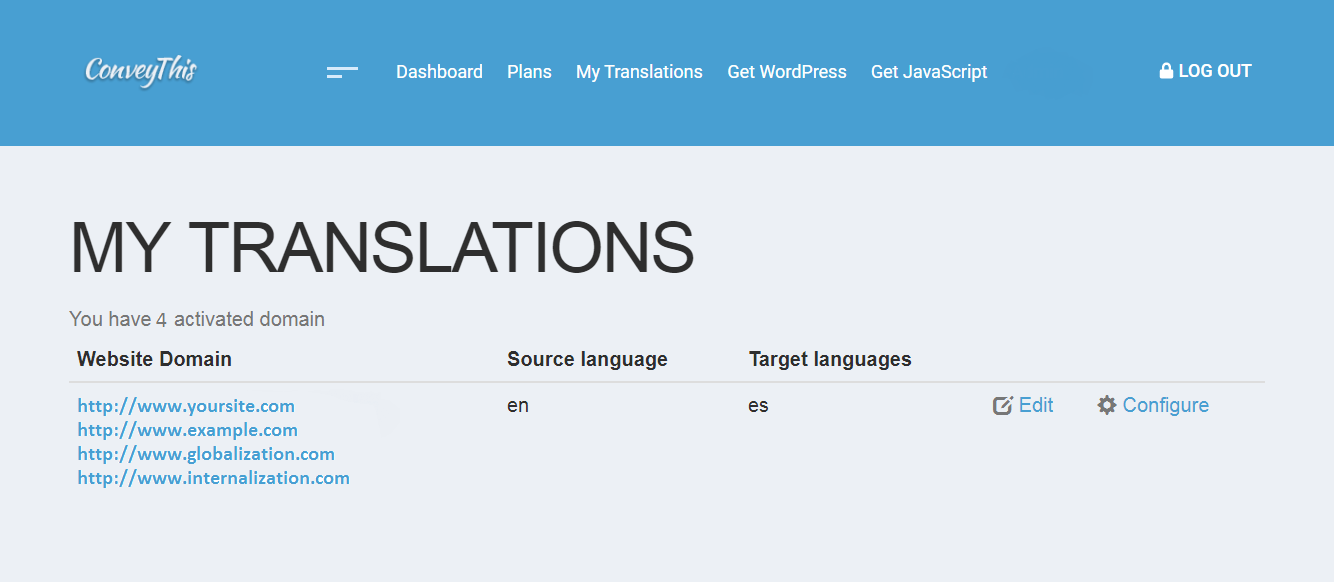Image resolution: width=1334 pixels, height=582 pixels.
Task: Click the Website Domain column header
Action: pos(154,359)
